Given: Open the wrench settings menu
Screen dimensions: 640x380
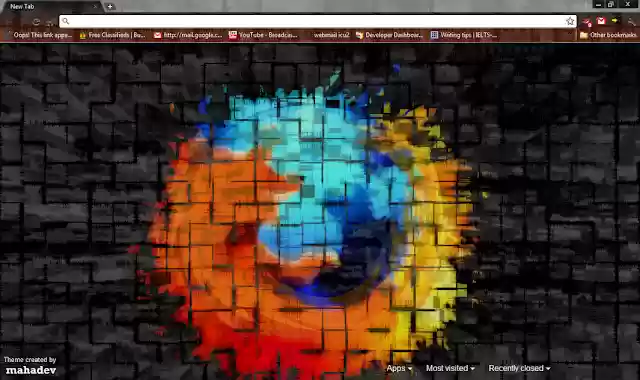Looking at the screenshot, I should 631,22.
